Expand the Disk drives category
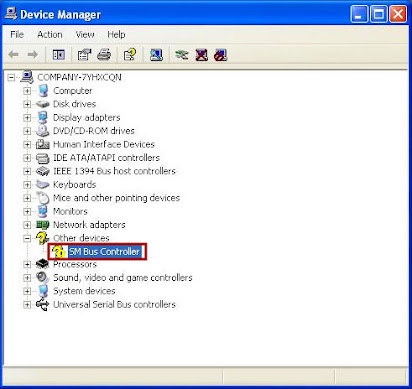The width and height of the screenshot is (412, 389). tap(27, 104)
